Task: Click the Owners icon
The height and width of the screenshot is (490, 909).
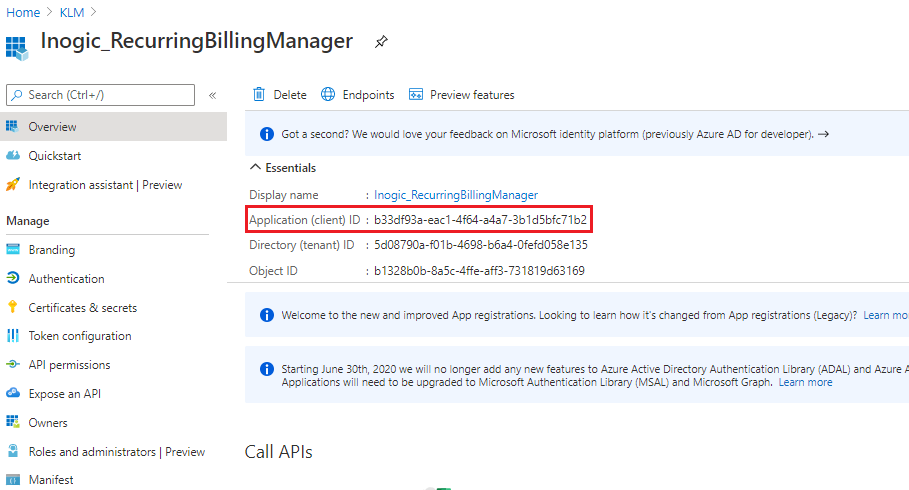Action: pos(13,422)
